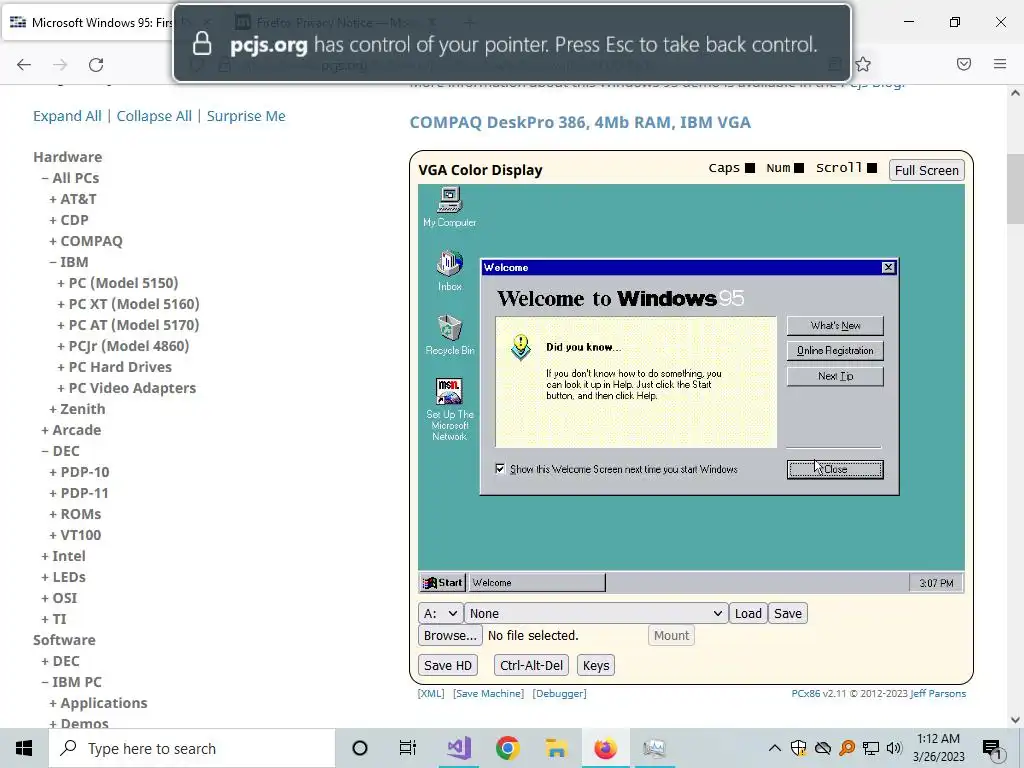Launch Chrome from taskbar
The image size is (1024, 768).
507,748
